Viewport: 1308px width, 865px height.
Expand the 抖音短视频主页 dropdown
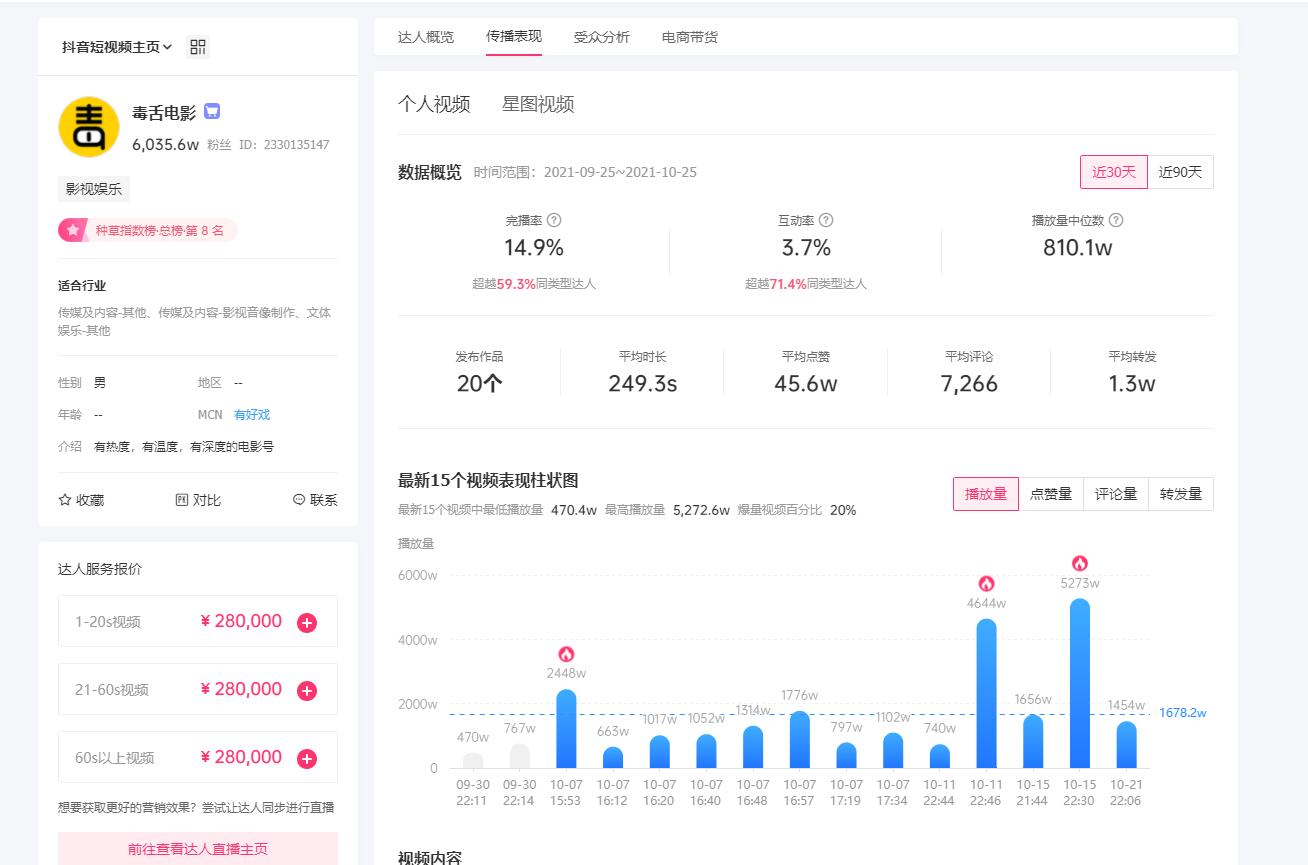117,47
